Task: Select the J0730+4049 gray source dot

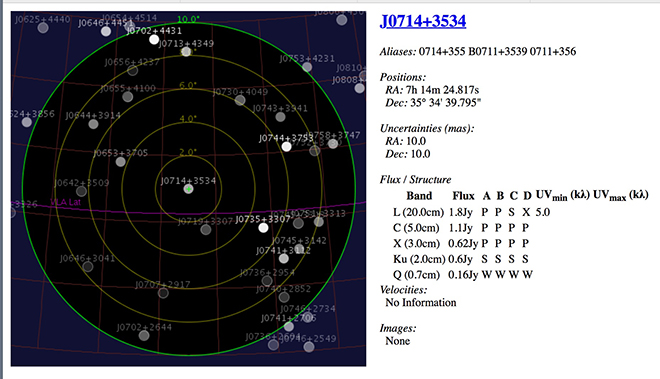Action: [x=240, y=100]
